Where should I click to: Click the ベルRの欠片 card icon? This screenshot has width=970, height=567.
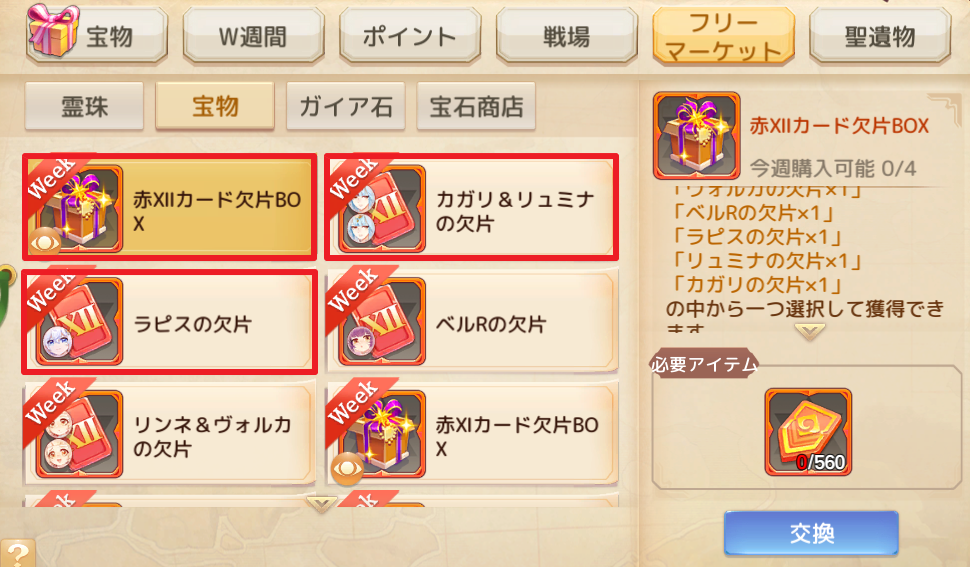pyautogui.click(x=383, y=321)
